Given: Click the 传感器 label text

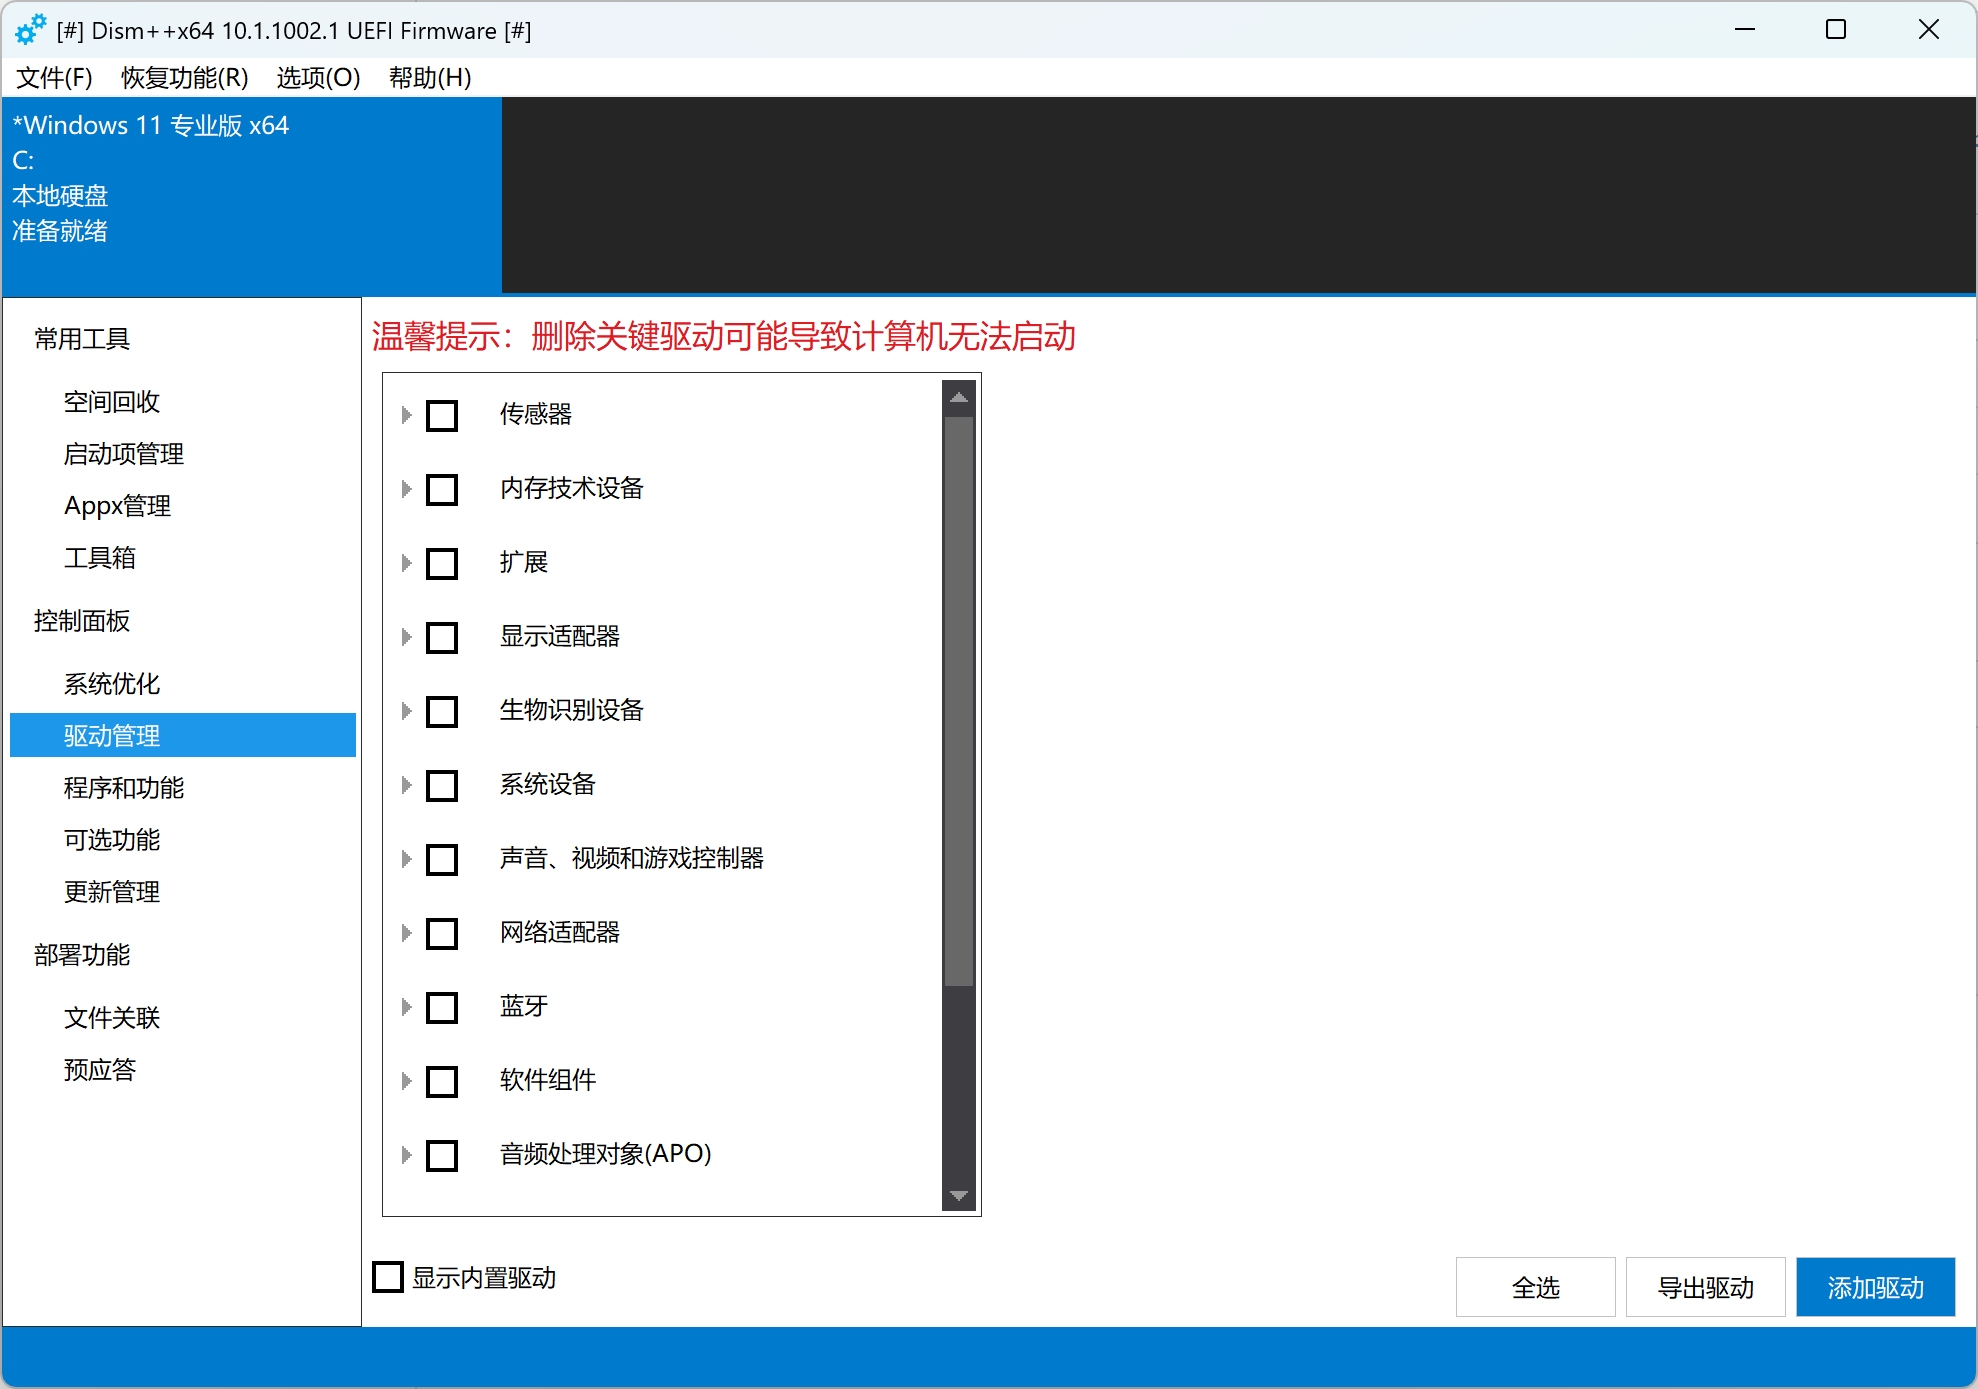Looking at the screenshot, I should click(536, 414).
